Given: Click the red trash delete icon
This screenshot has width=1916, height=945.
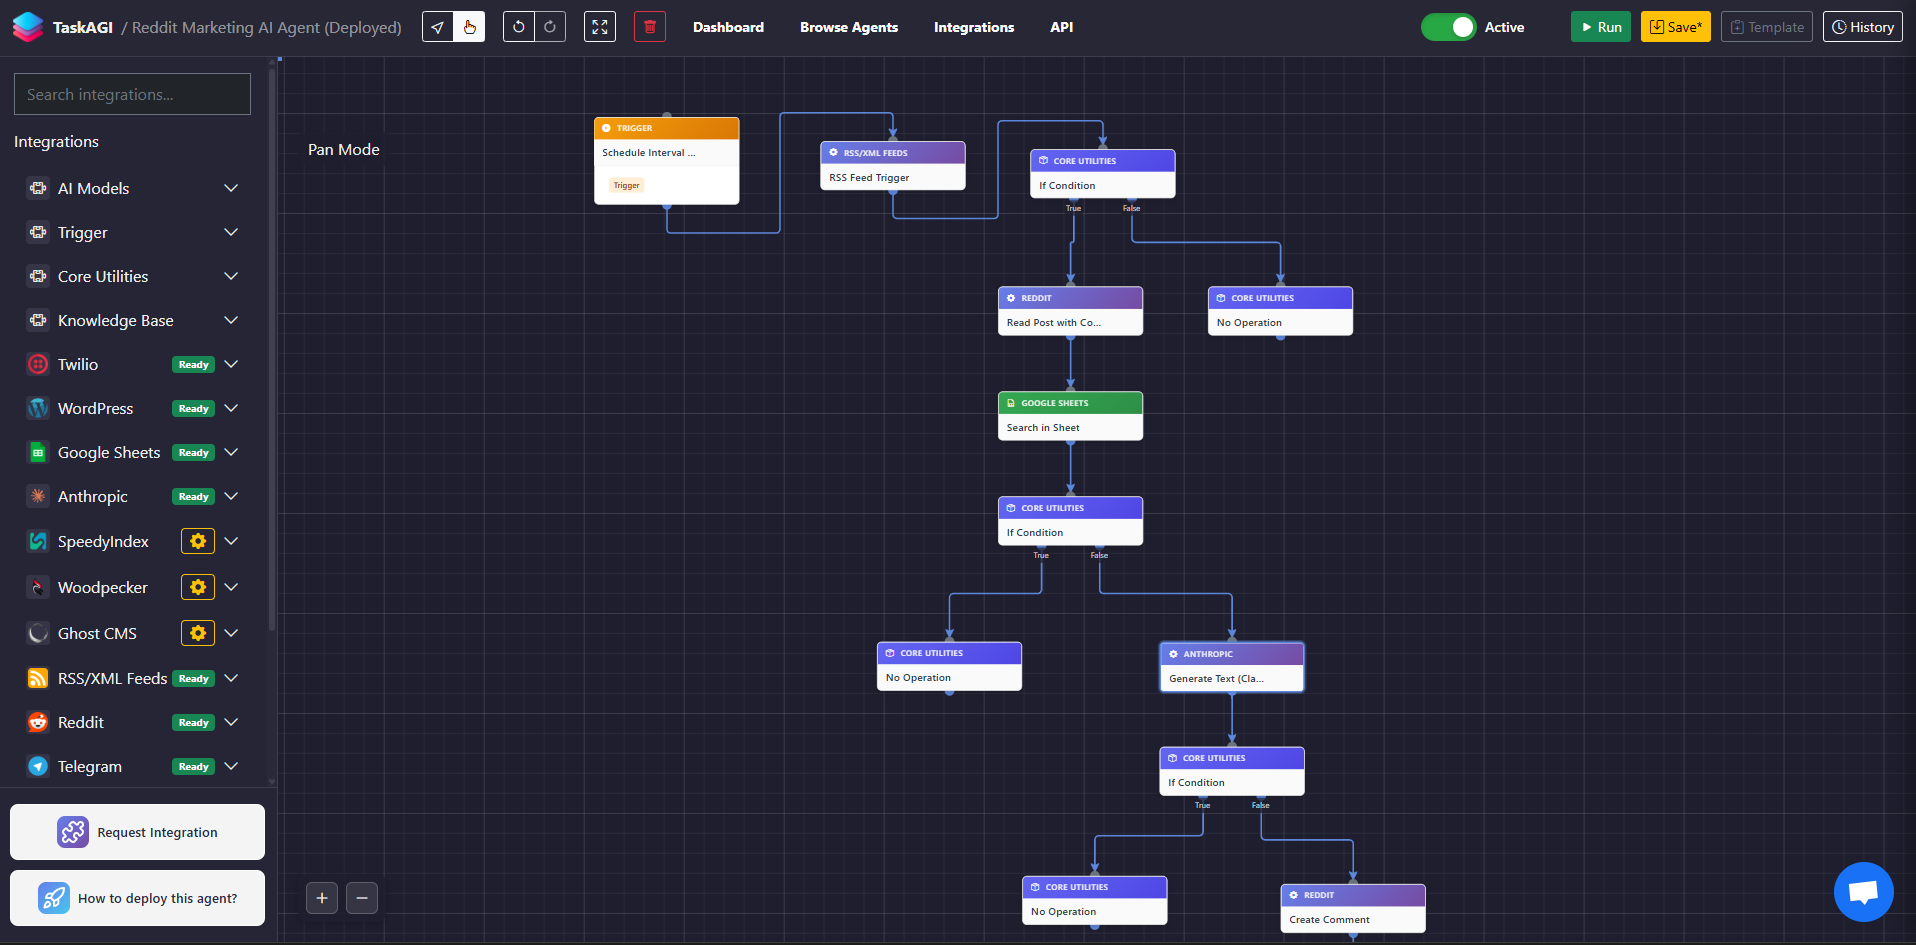Looking at the screenshot, I should click(x=650, y=27).
